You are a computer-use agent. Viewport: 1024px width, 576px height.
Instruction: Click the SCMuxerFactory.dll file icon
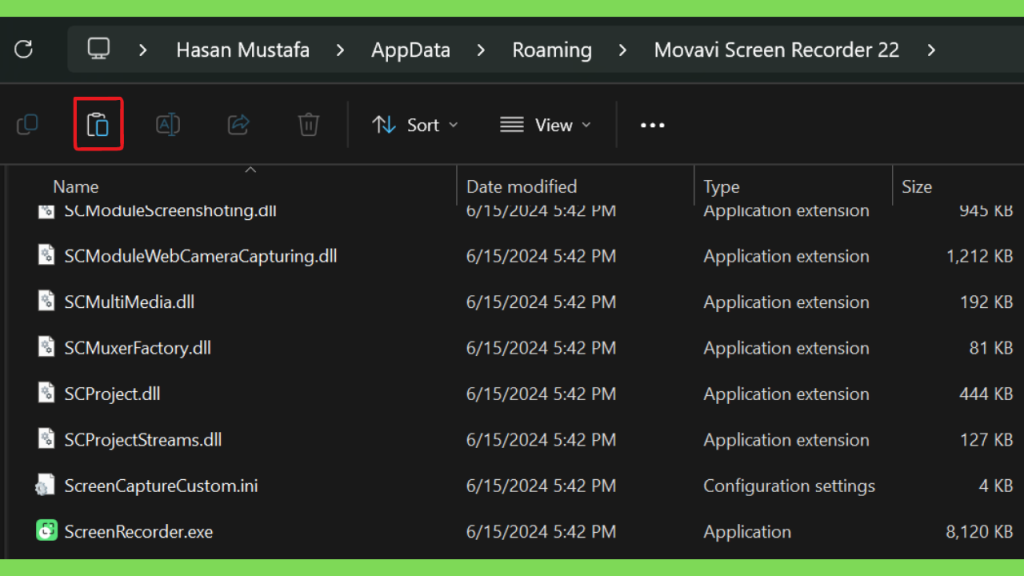tap(46, 347)
